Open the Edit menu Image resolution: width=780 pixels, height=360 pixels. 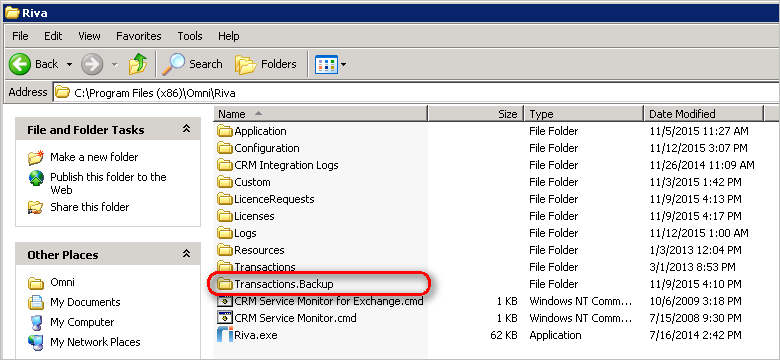pos(53,36)
